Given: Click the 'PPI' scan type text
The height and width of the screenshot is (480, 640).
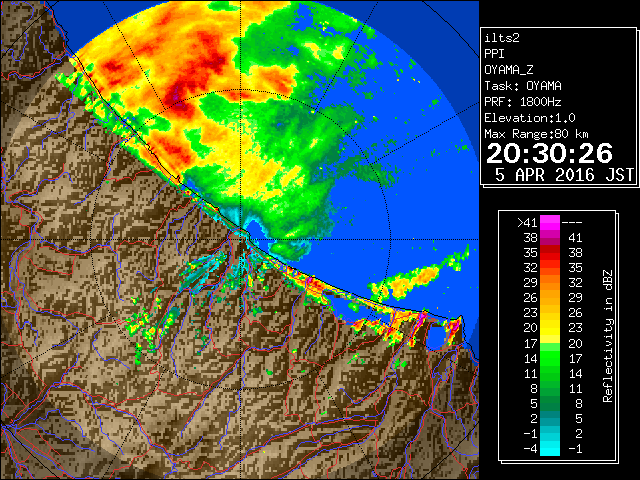Looking at the screenshot, I should [x=494, y=54].
